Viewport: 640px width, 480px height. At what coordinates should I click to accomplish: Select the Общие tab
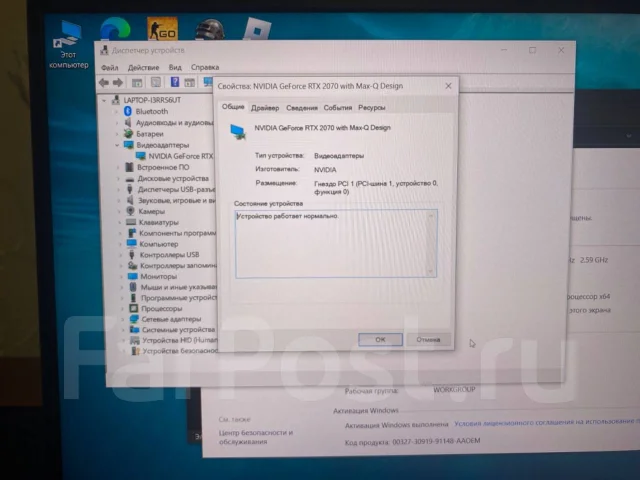233,107
